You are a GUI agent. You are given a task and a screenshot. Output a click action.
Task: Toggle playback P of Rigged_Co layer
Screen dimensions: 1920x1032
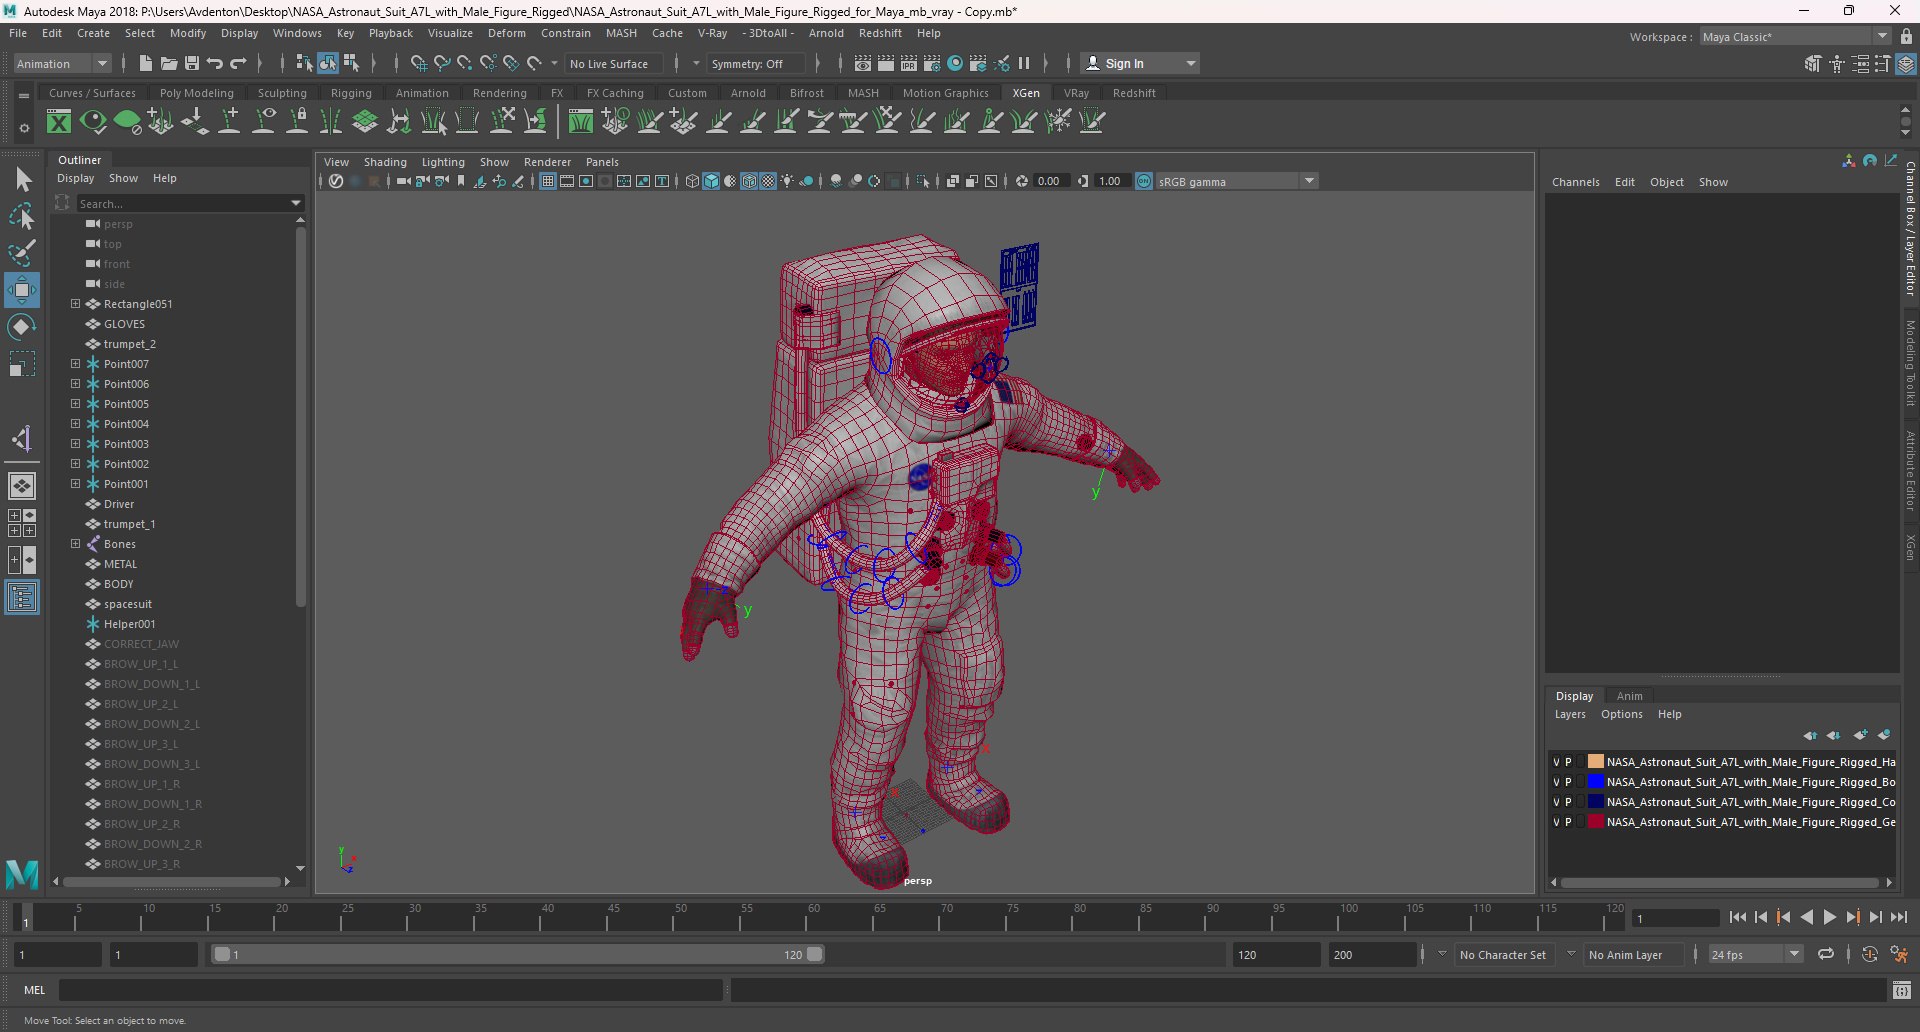[x=1568, y=802]
